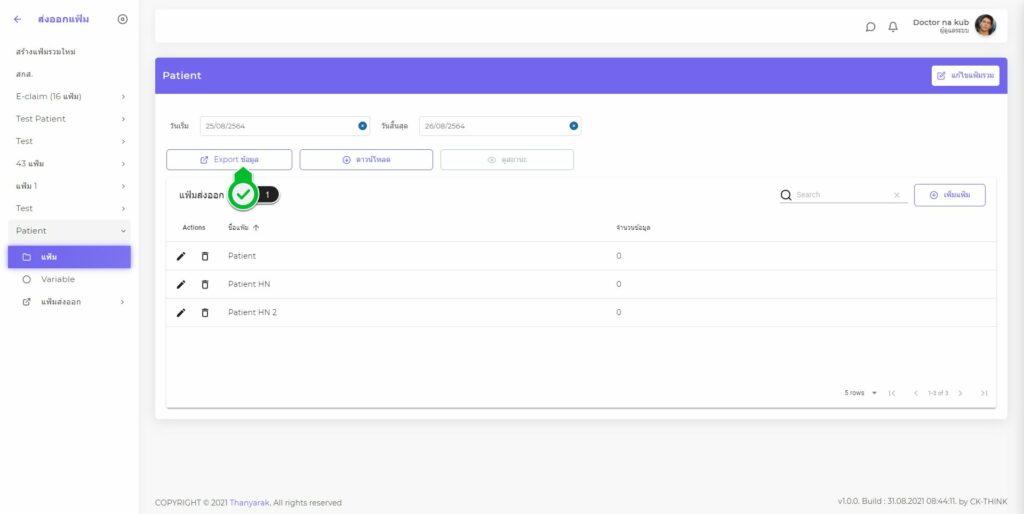The width and height of the screenshot is (1024, 514).
Task: Open the Test Patient sidebar menu item
Action: [68, 118]
